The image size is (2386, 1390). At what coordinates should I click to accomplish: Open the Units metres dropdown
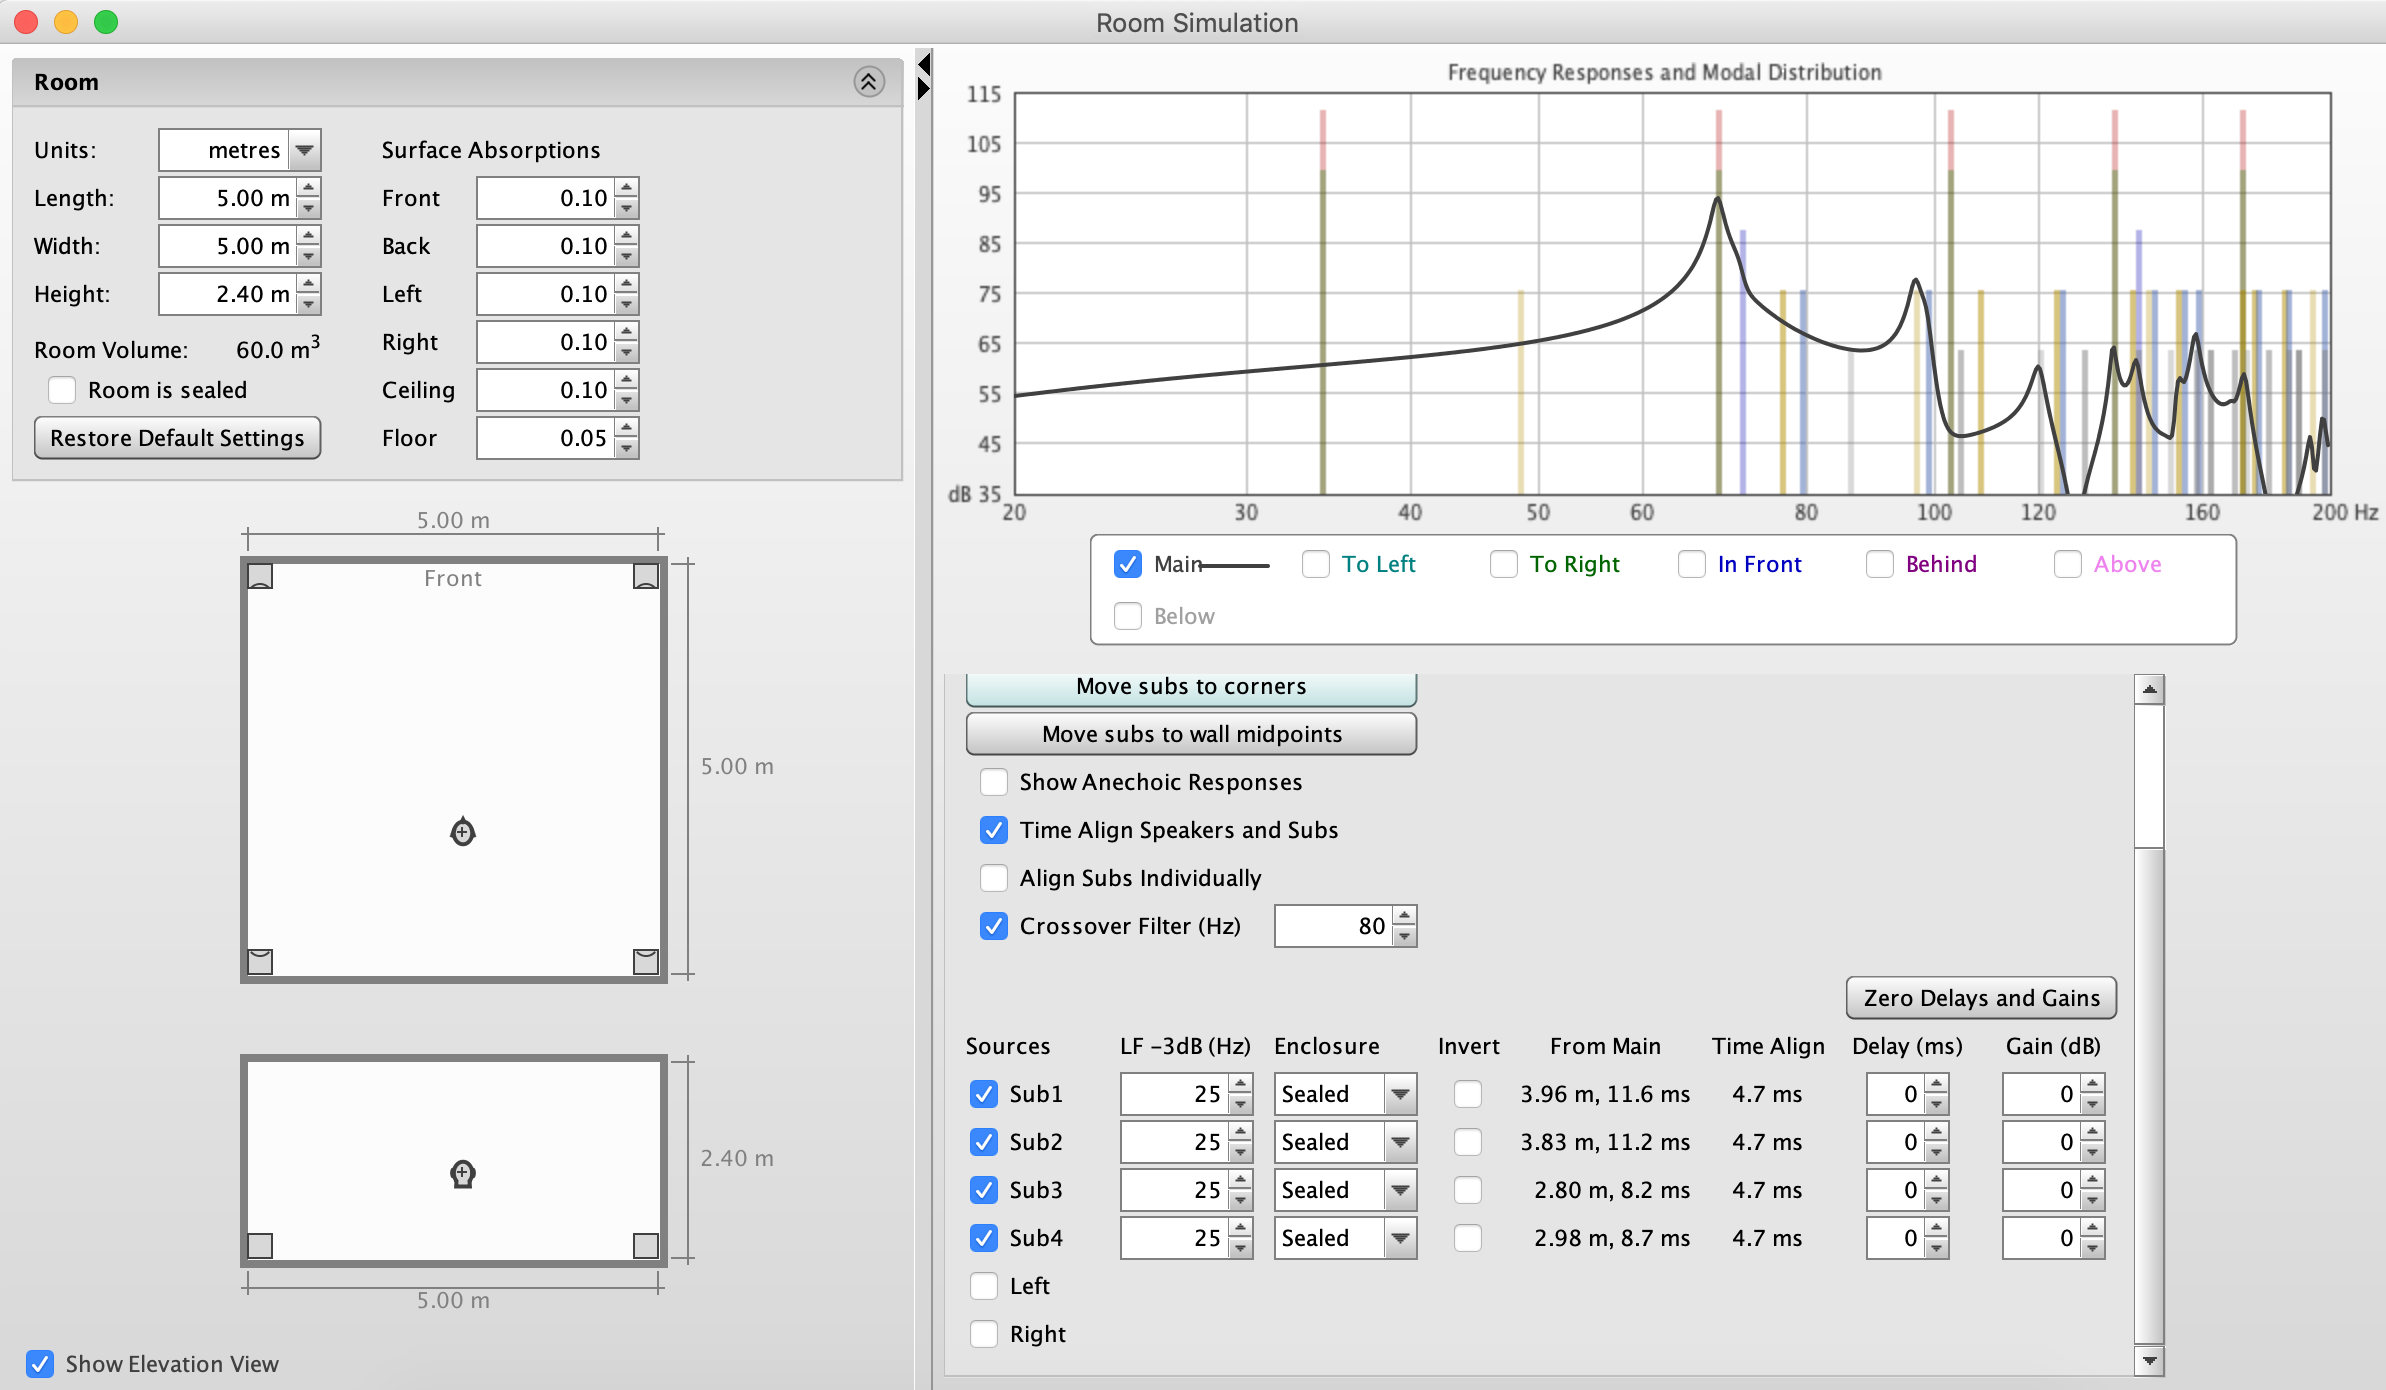[304, 150]
